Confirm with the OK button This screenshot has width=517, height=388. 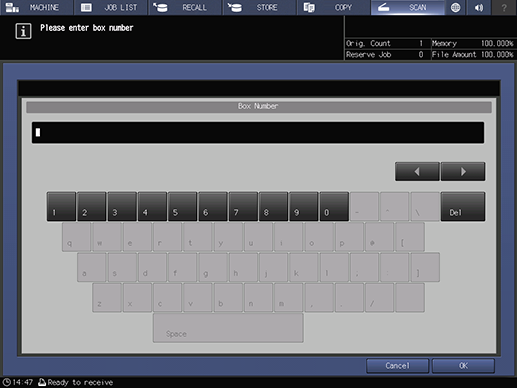(463, 366)
